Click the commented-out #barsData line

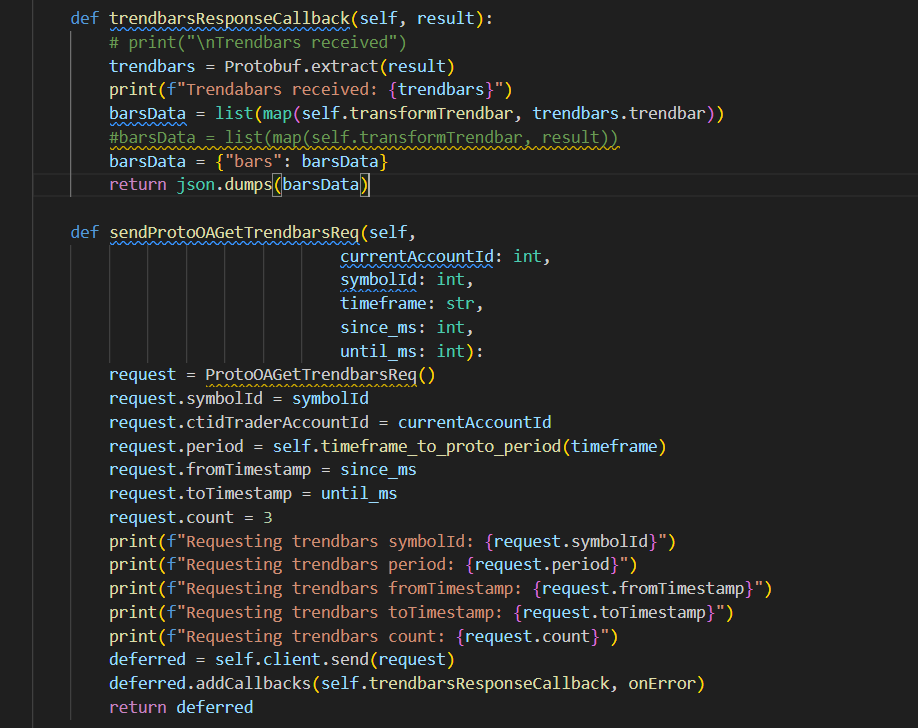coord(364,138)
